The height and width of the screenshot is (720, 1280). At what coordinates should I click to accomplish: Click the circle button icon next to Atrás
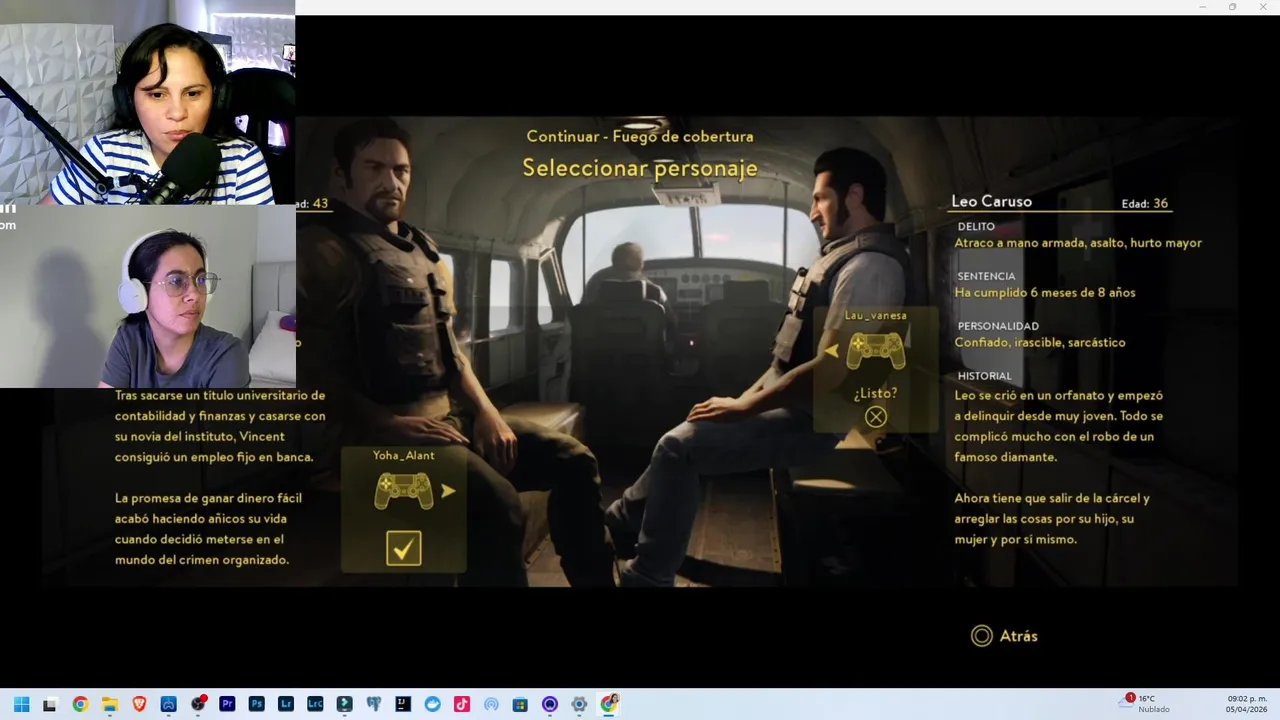(982, 636)
